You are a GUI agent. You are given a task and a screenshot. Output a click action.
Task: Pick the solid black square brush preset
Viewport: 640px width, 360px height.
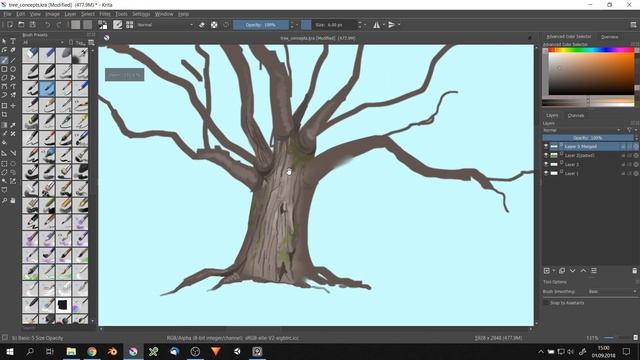(63, 305)
